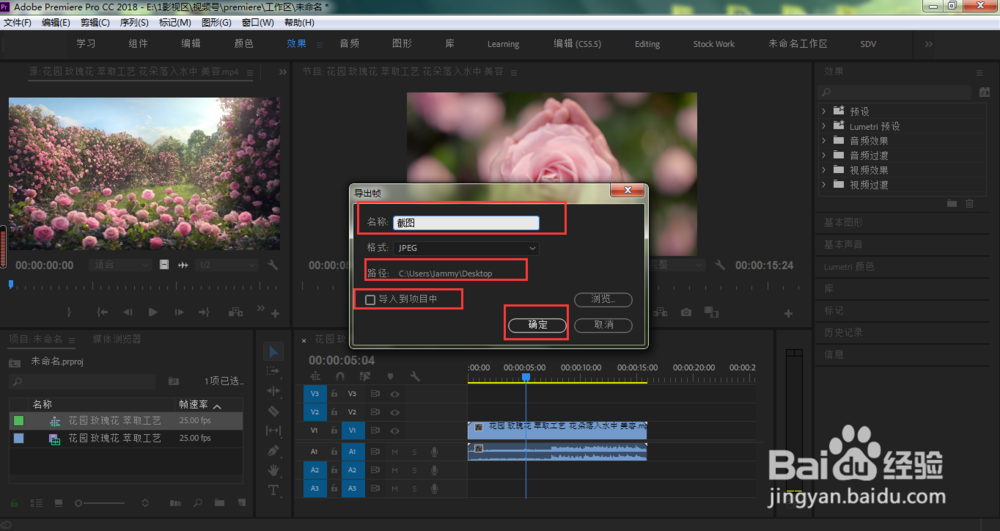The height and width of the screenshot is (531, 1000).
Task: Click the New Item icon in Project panel
Action: tap(242, 503)
